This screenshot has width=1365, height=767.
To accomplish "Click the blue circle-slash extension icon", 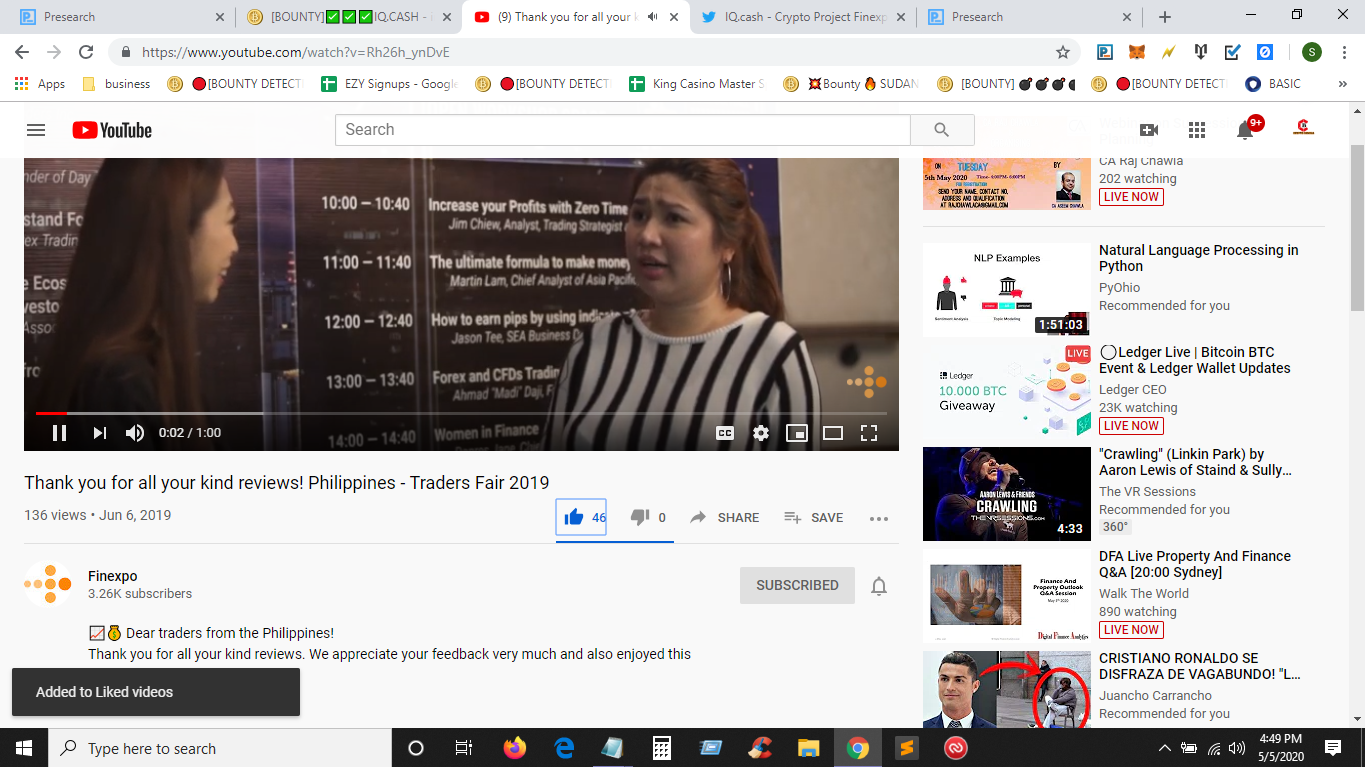I will (x=1265, y=52).
